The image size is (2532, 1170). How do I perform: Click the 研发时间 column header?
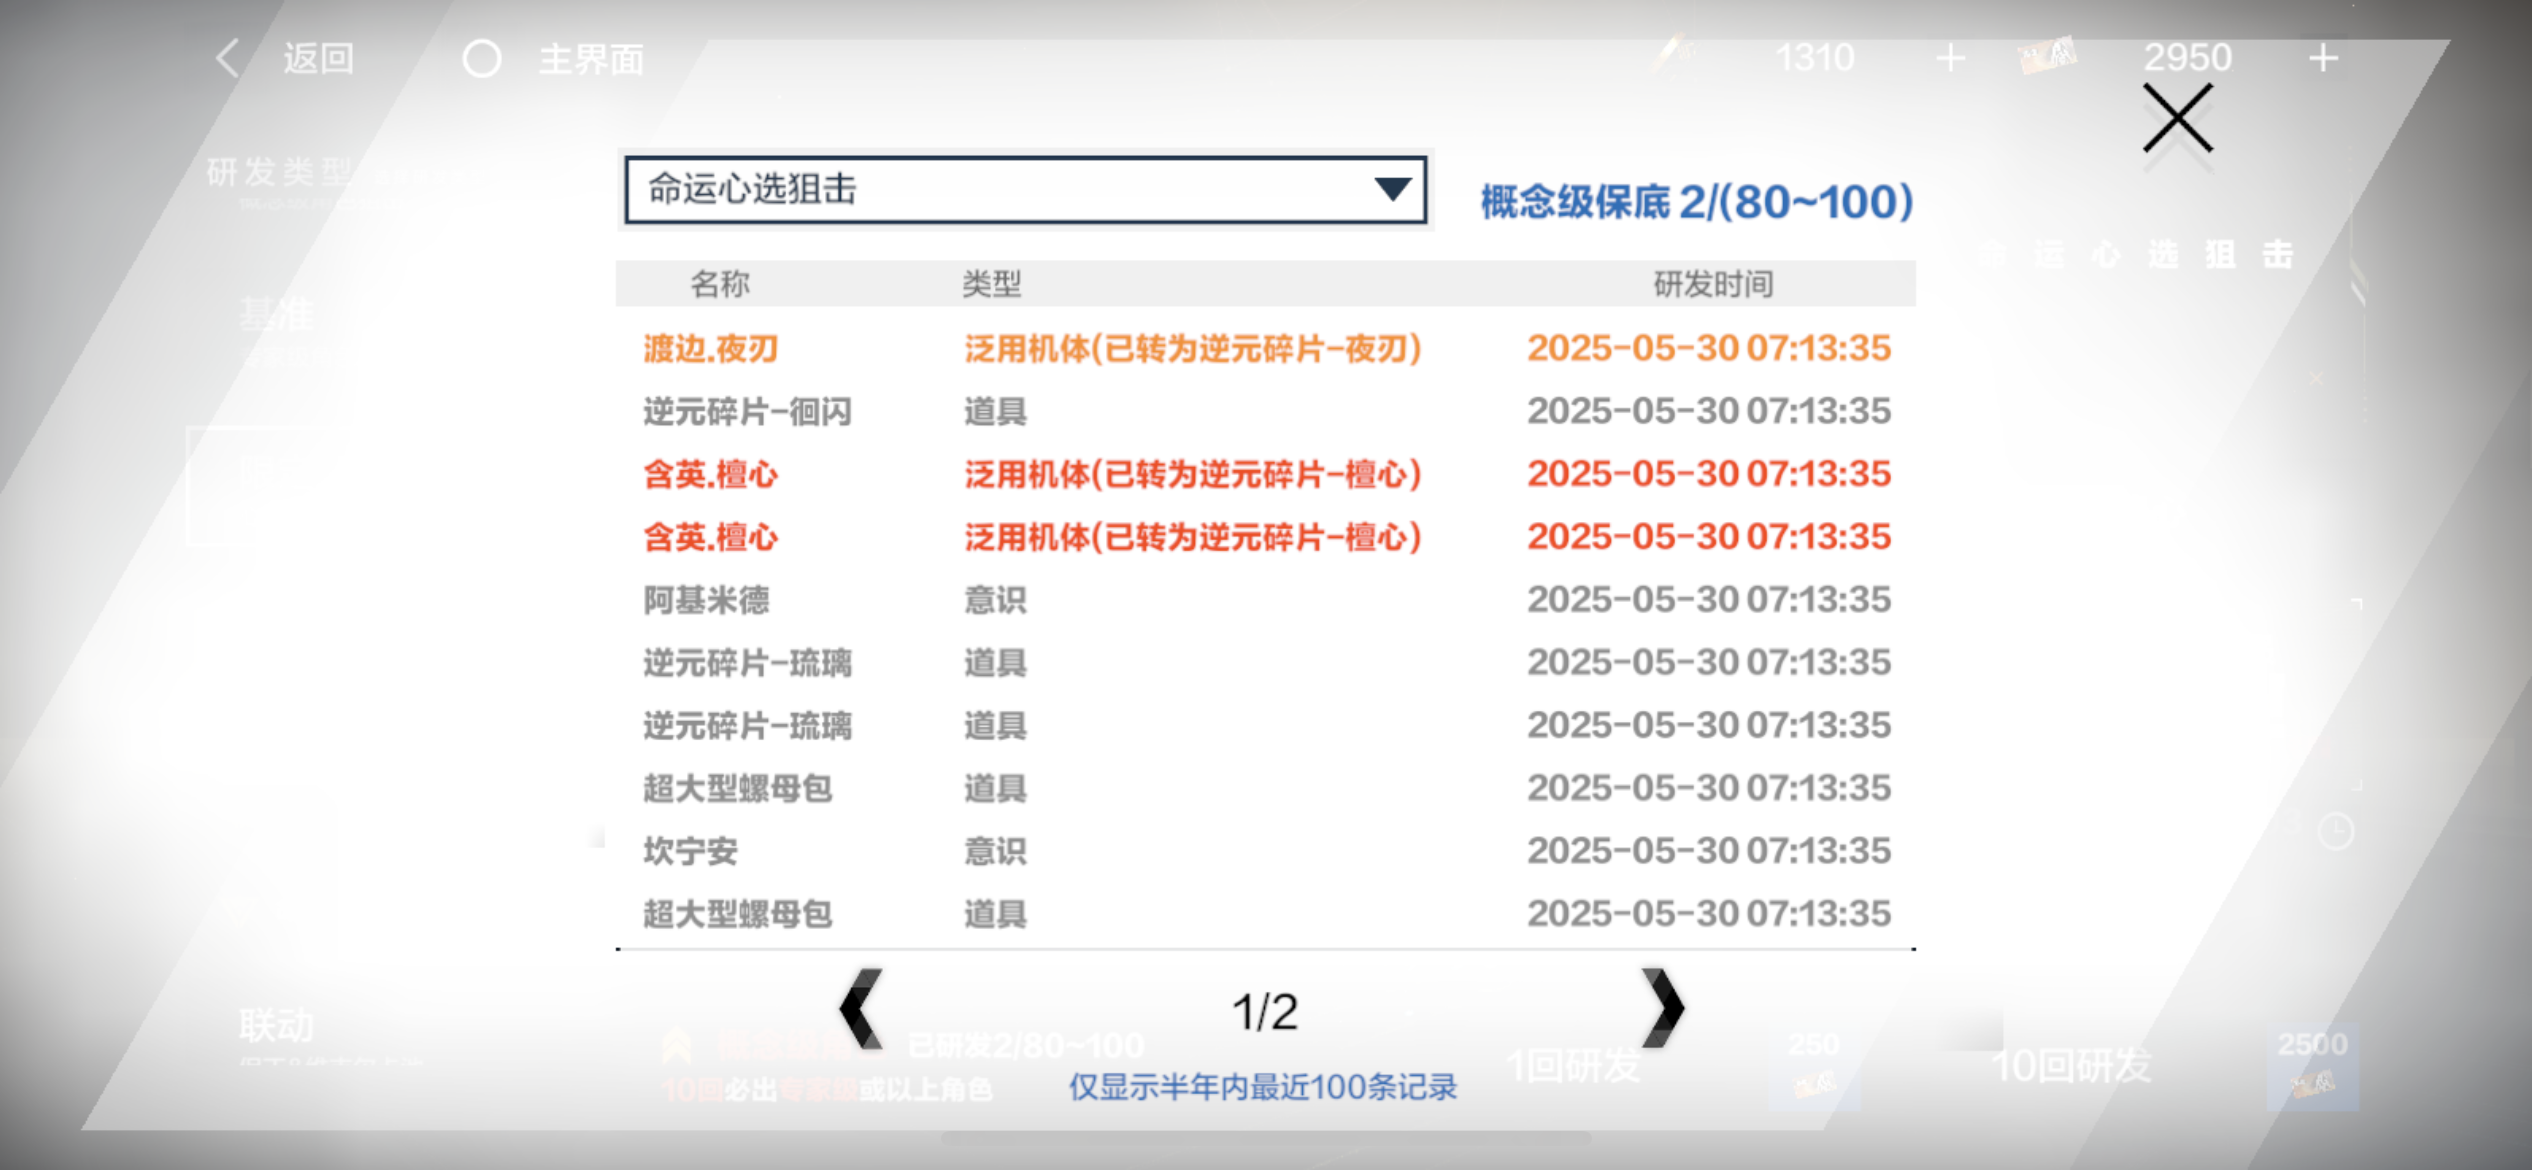(x=1713, y=284)
